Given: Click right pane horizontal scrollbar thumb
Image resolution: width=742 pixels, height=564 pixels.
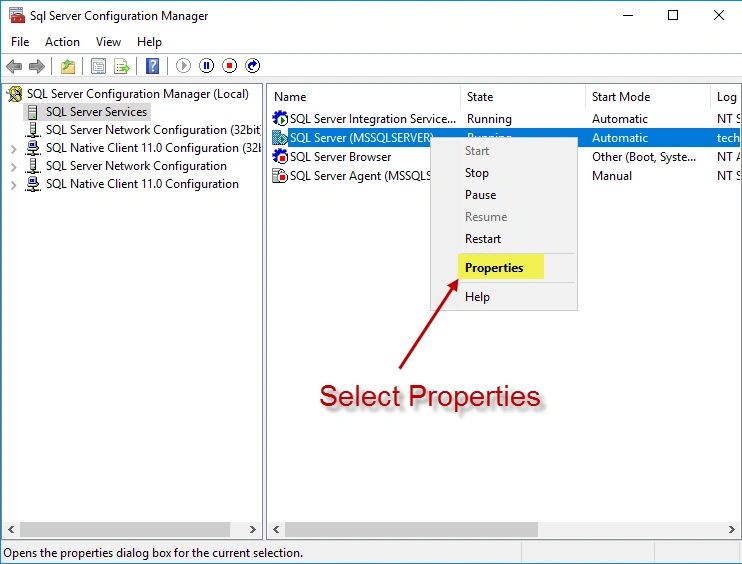Looking at the screenshot, I should [411, 529].
